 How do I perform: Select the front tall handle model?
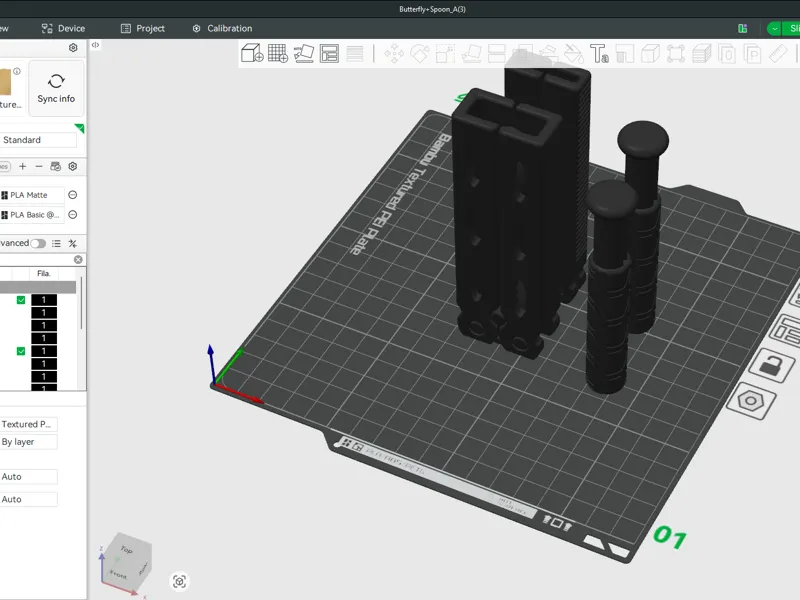[x=505, y=224]
